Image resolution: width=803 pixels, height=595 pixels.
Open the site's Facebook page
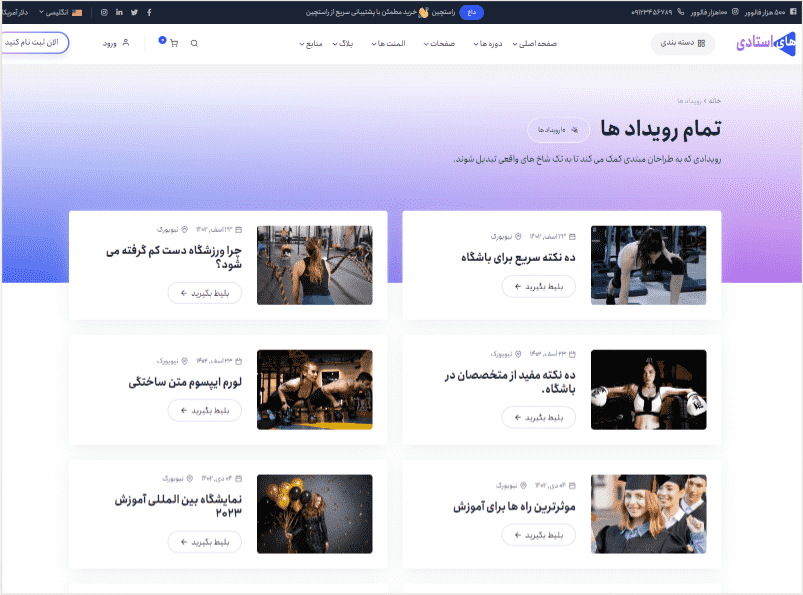149,12
